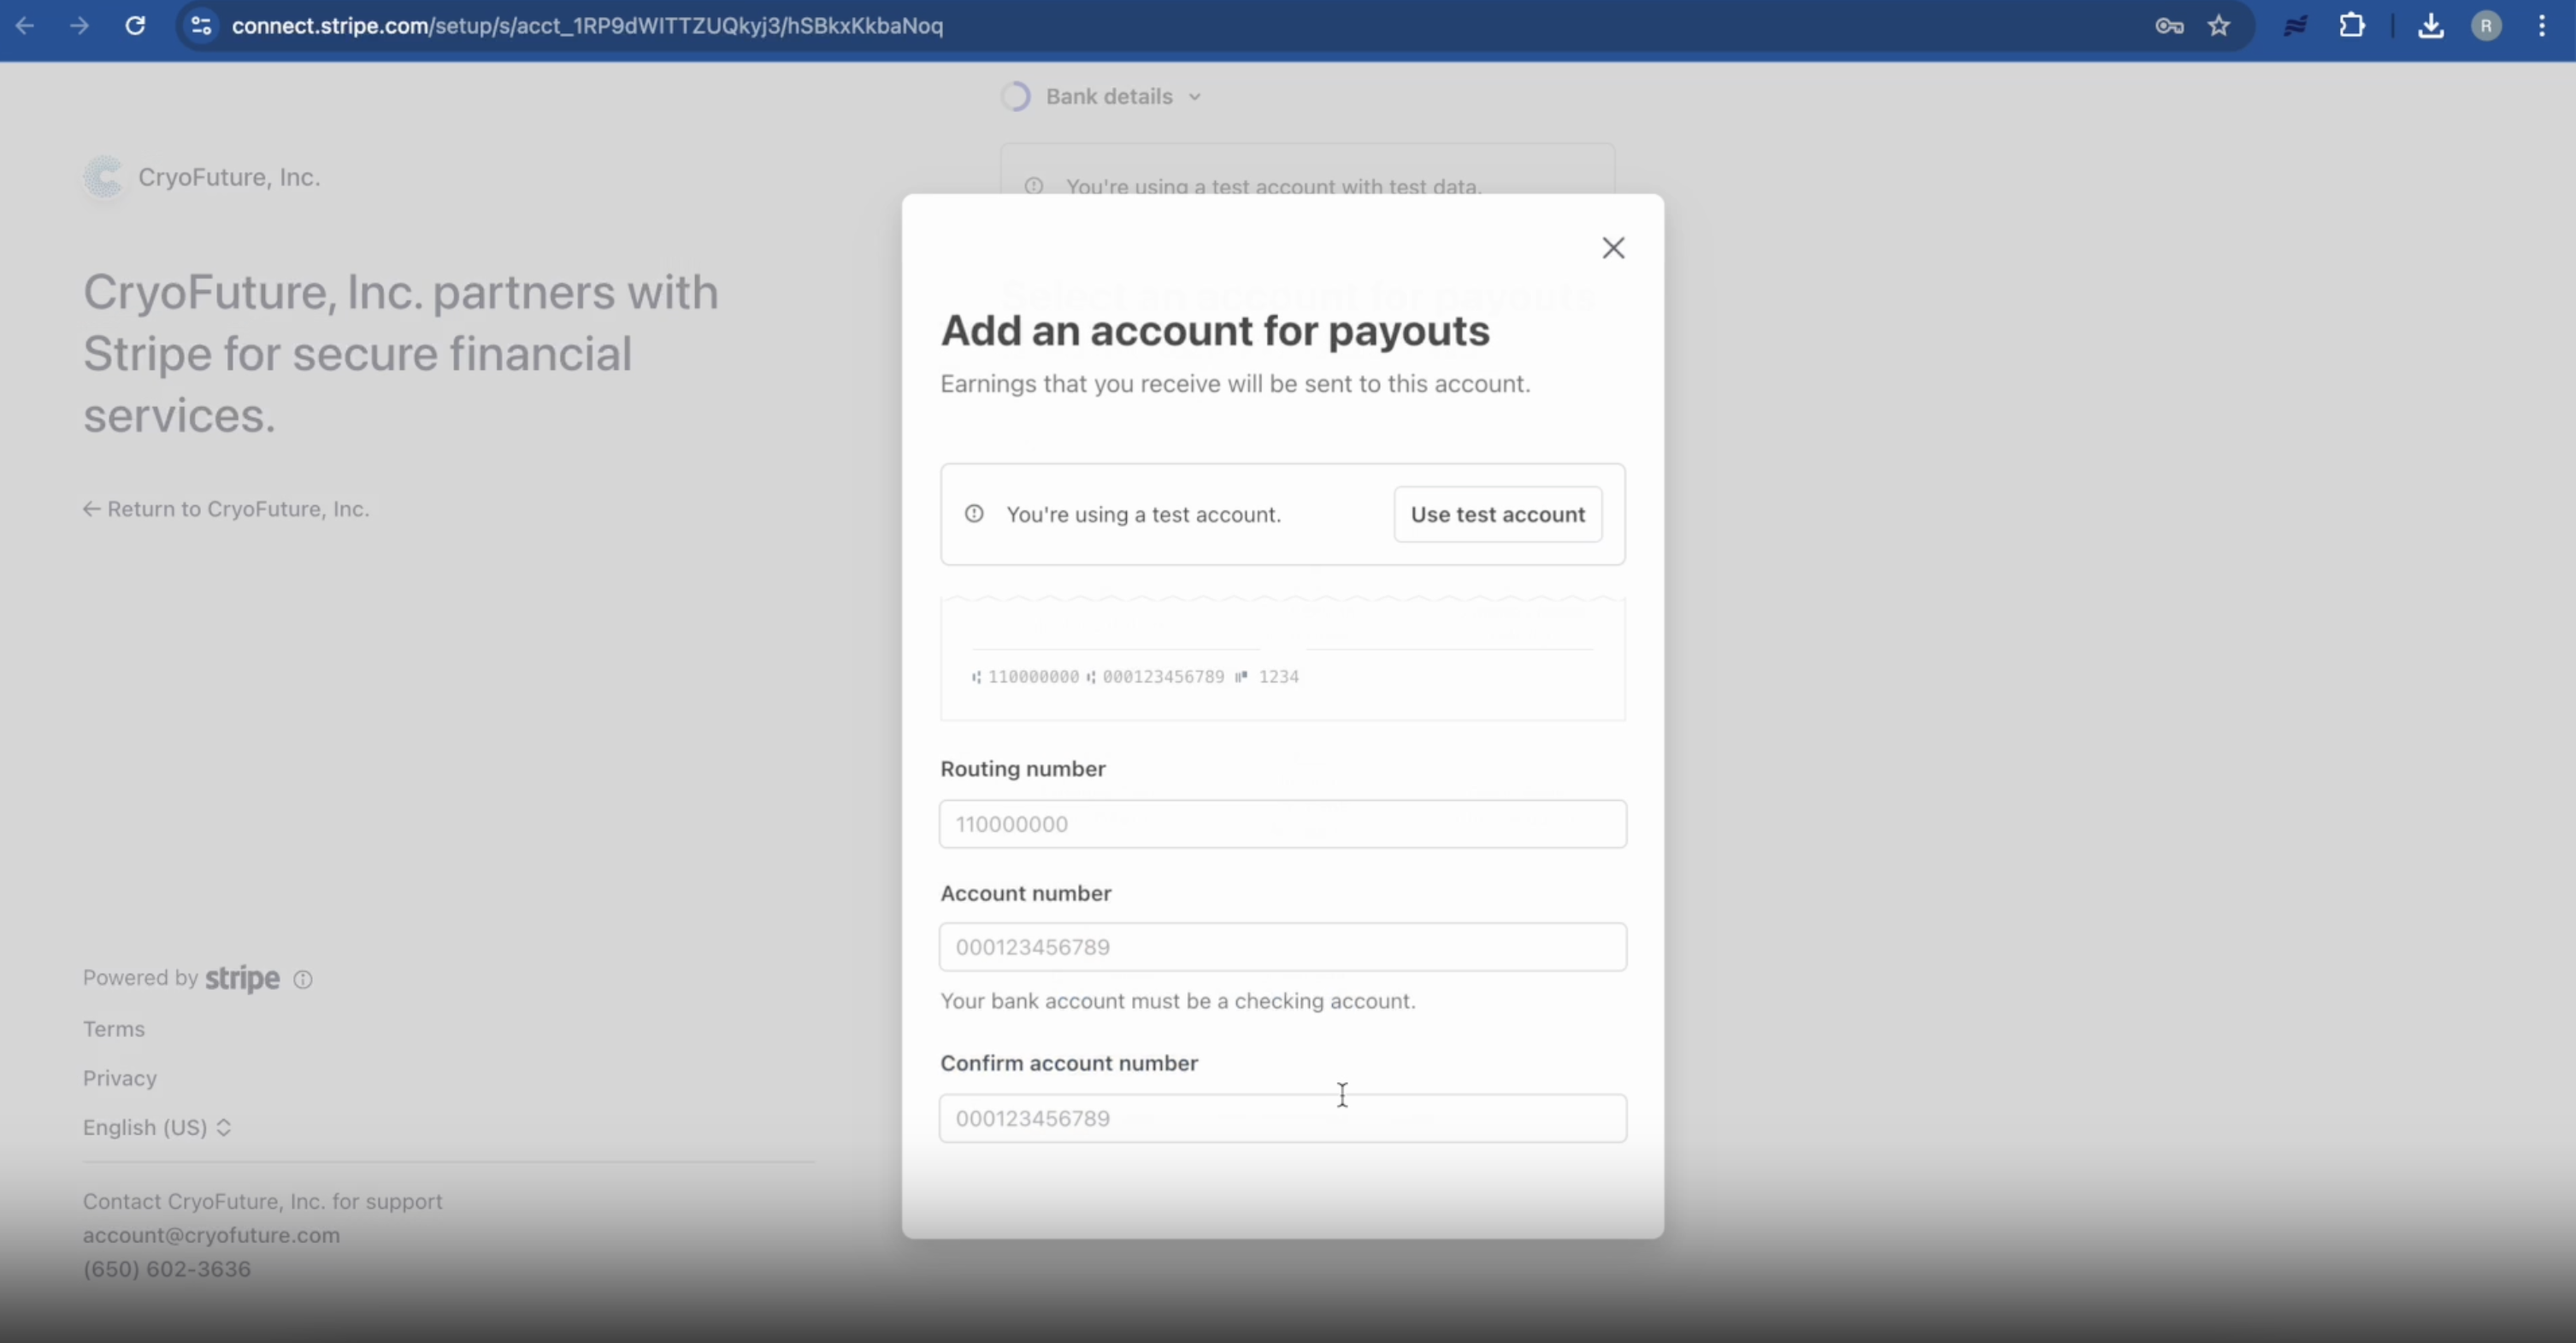Follow the Return to CryoFuture link
The width and height of the screenshot is (2576, 1343).
[x=225, y=509]
